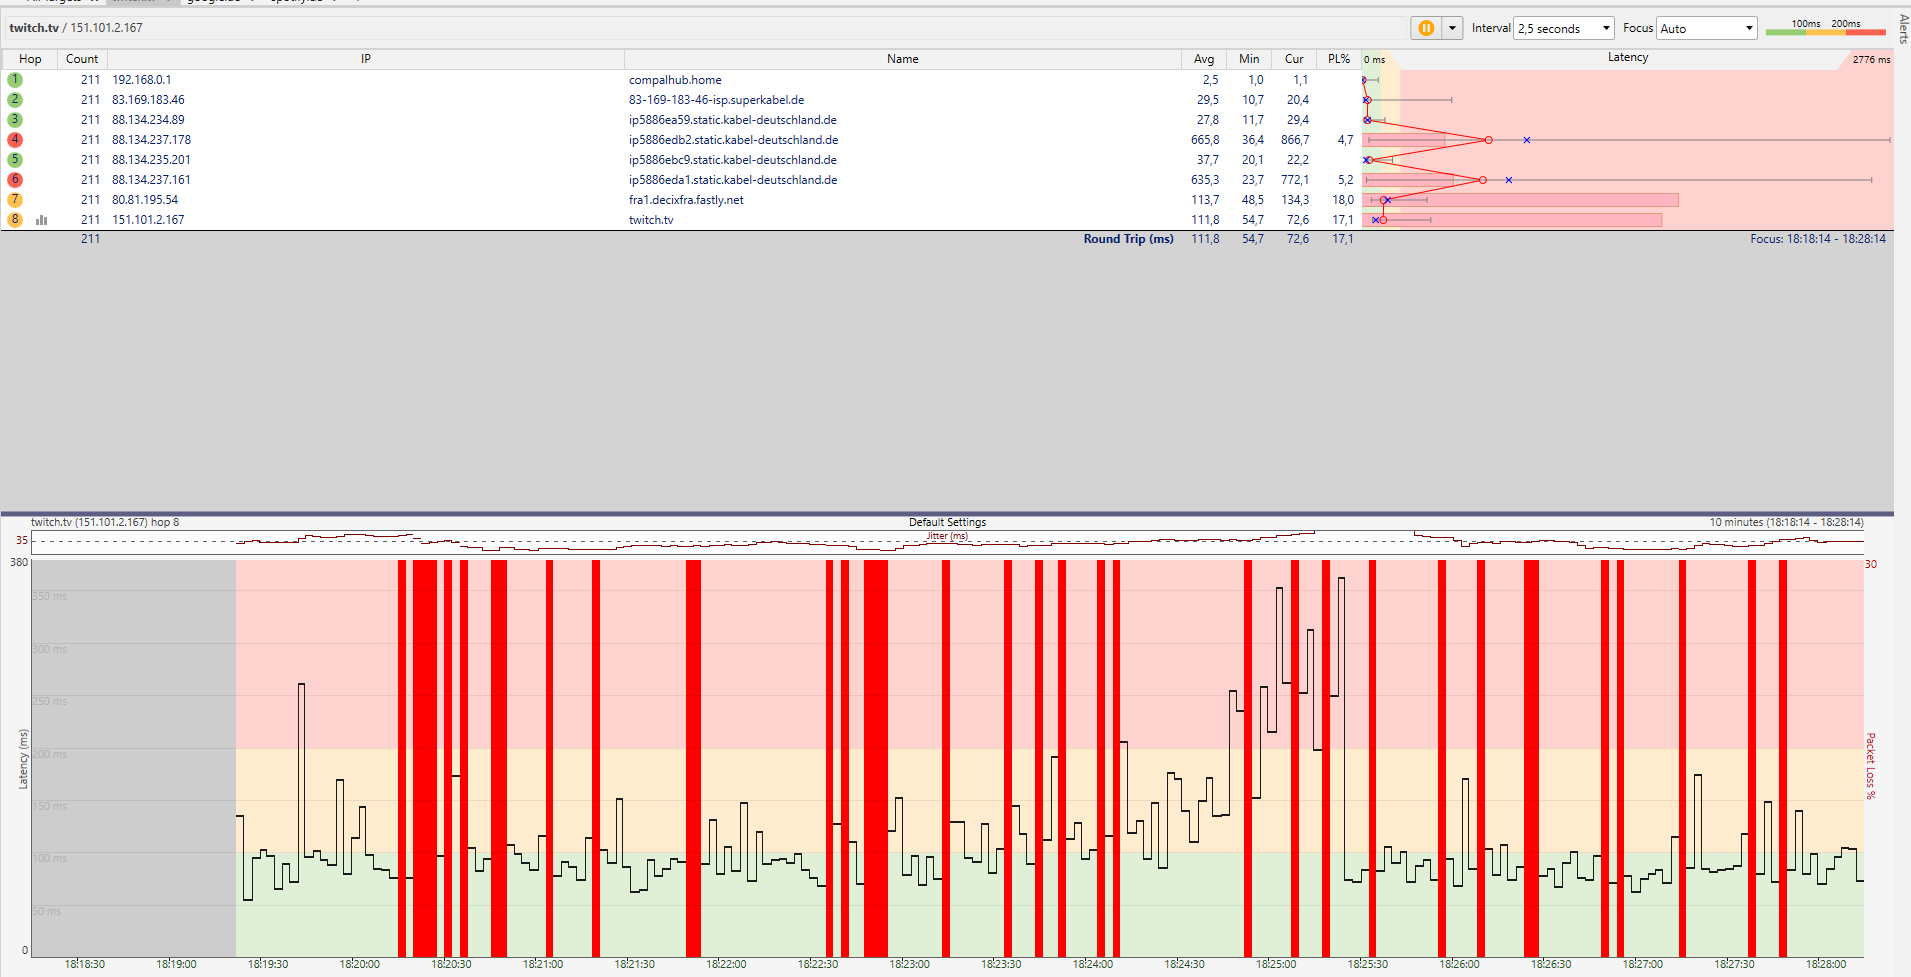The image size is (1911, 977).
Task: Select IP cell 88.134.235.201
Action: coord(151,160)
